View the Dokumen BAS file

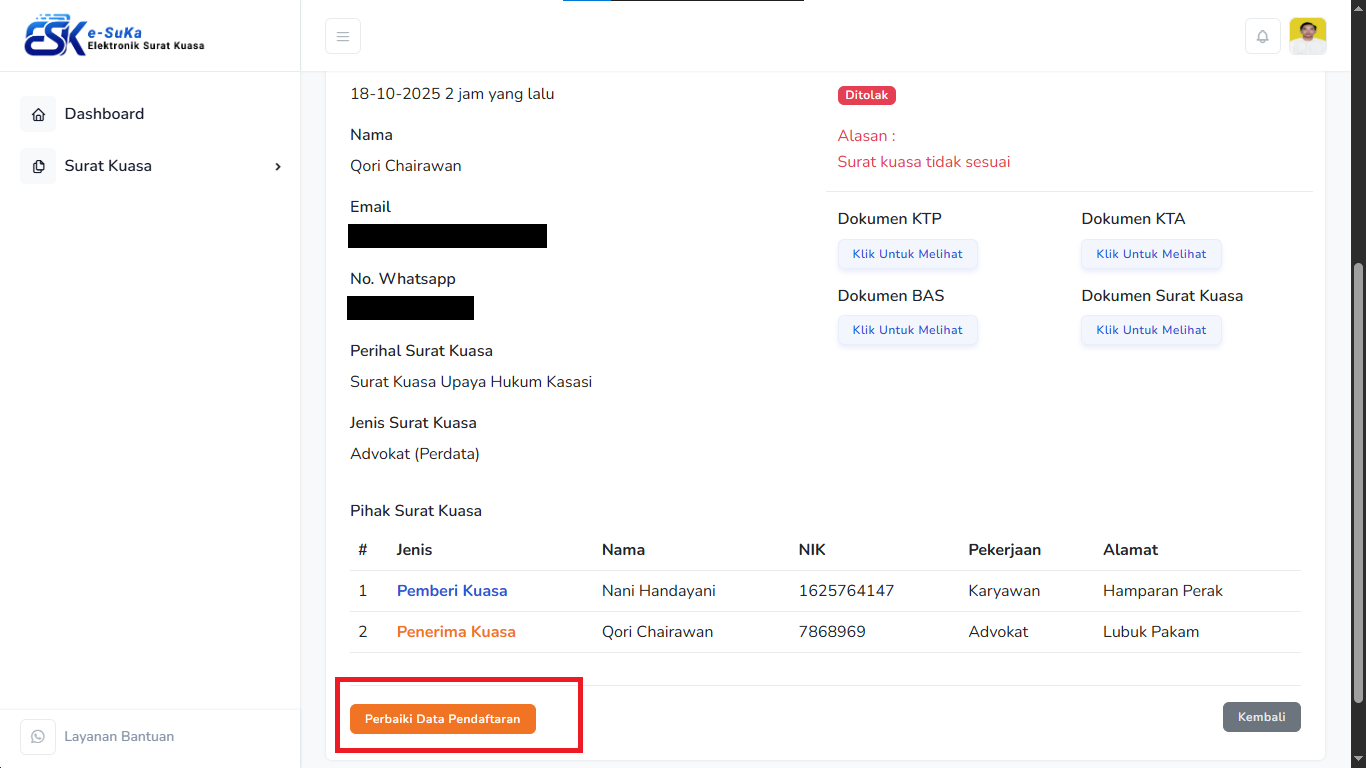point(907,330)
